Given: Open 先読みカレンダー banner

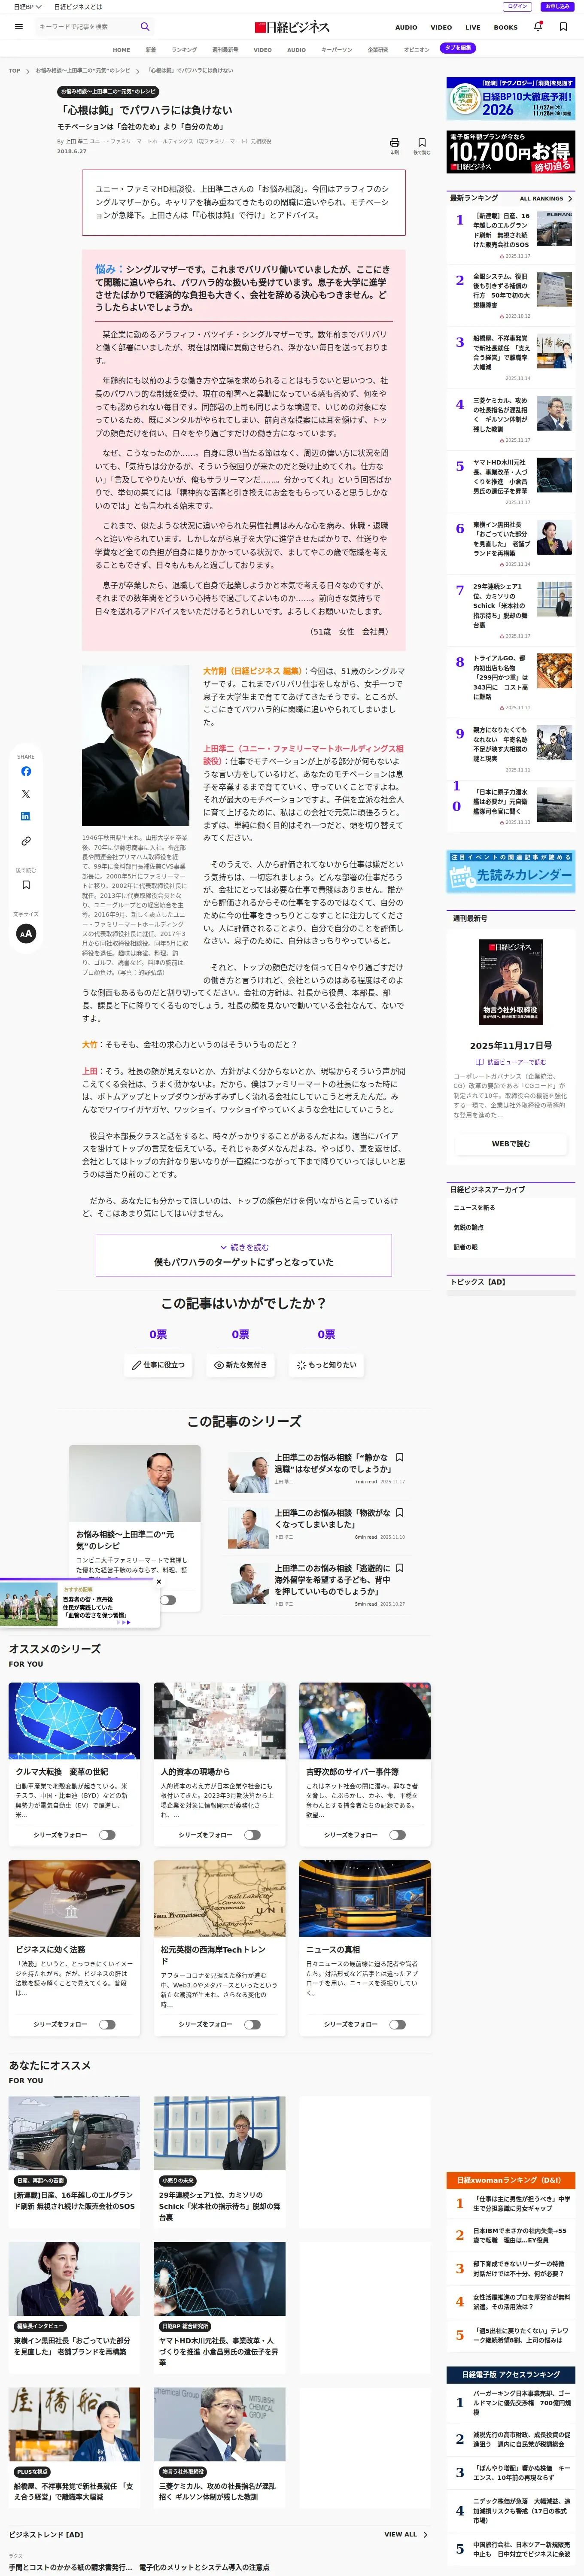Looking at the screenshot, I should click(x=511, y=872).
